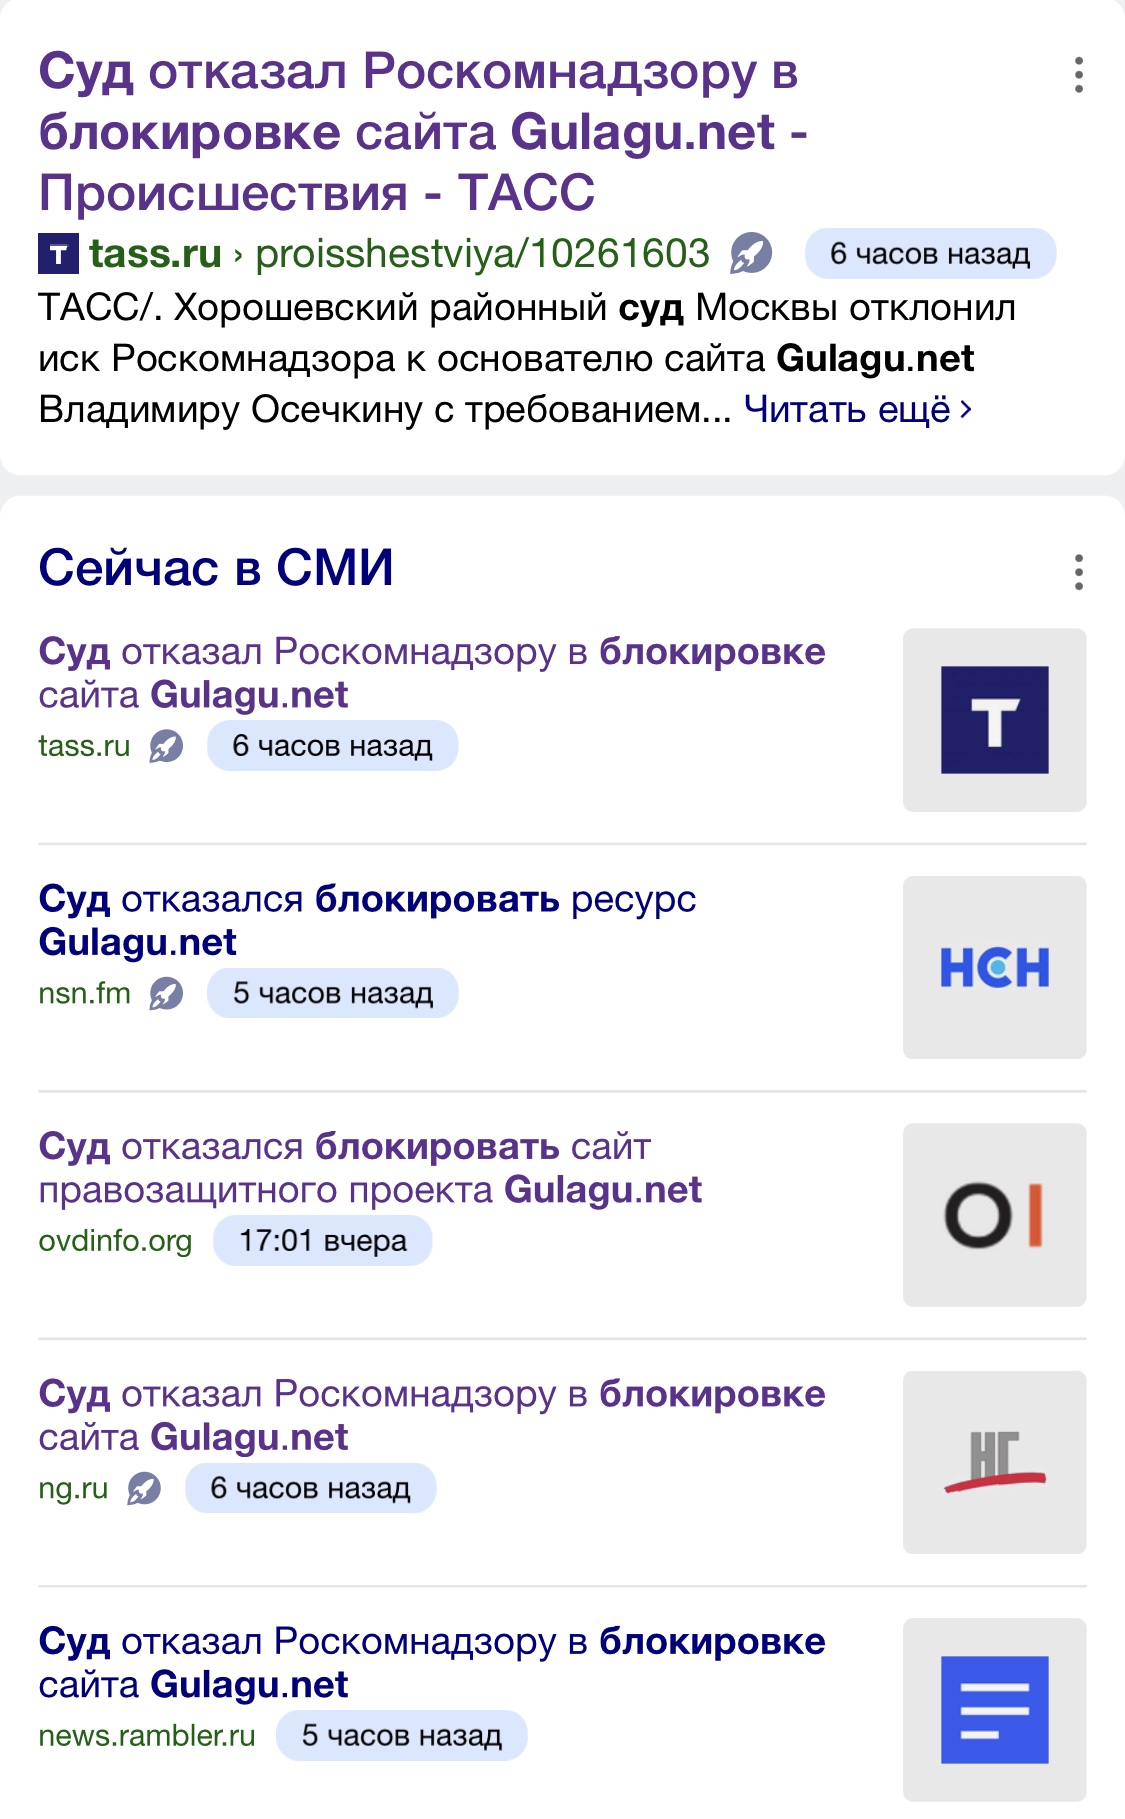This screenshot has width=1125, height=1819.
Task: Tap the rocket icon beside ng.ru
Action: (x=144, y=1489)
